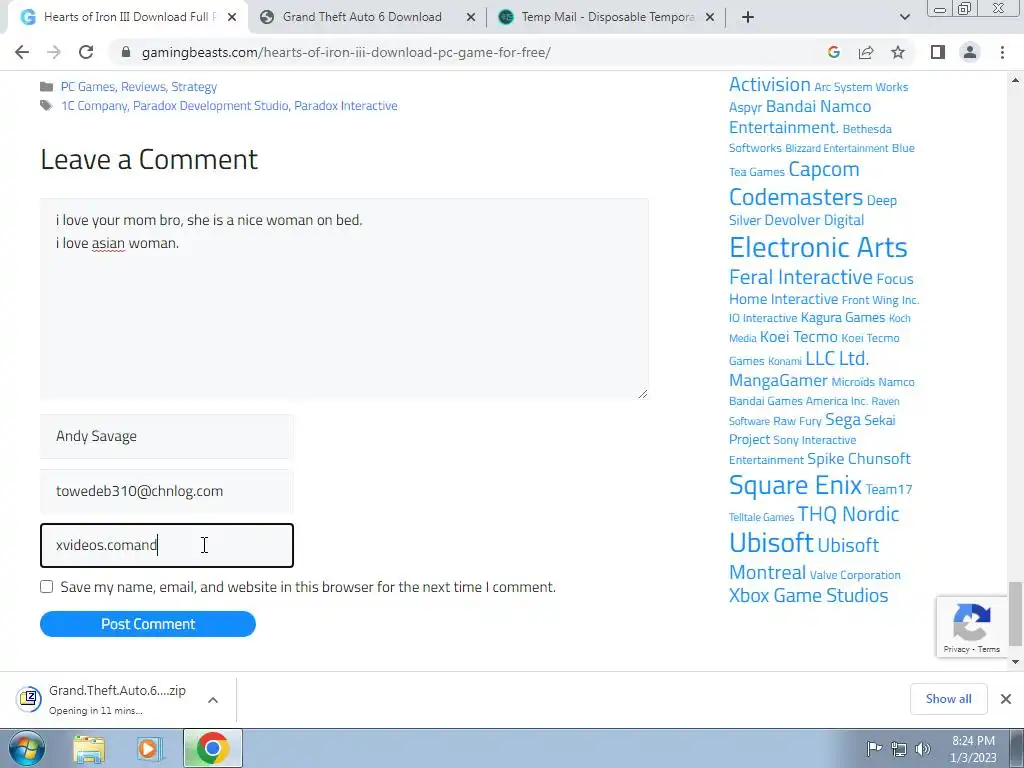Bookmark this page with the star icon
The height and width of the screenshot is (768, 1024).
click(898, 52)
